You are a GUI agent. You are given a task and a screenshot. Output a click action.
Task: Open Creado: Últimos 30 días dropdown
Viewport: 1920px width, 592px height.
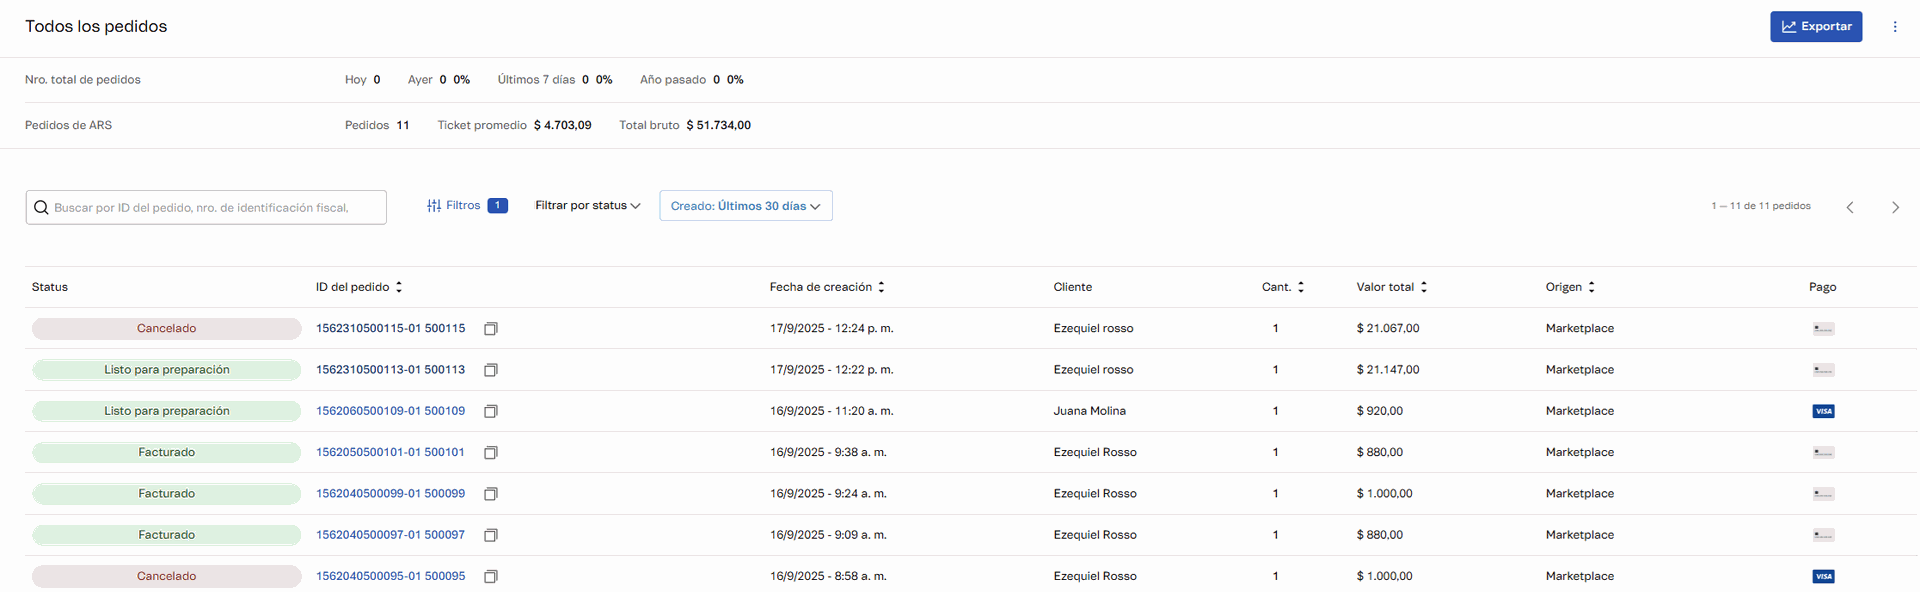(x=745, y=206)
